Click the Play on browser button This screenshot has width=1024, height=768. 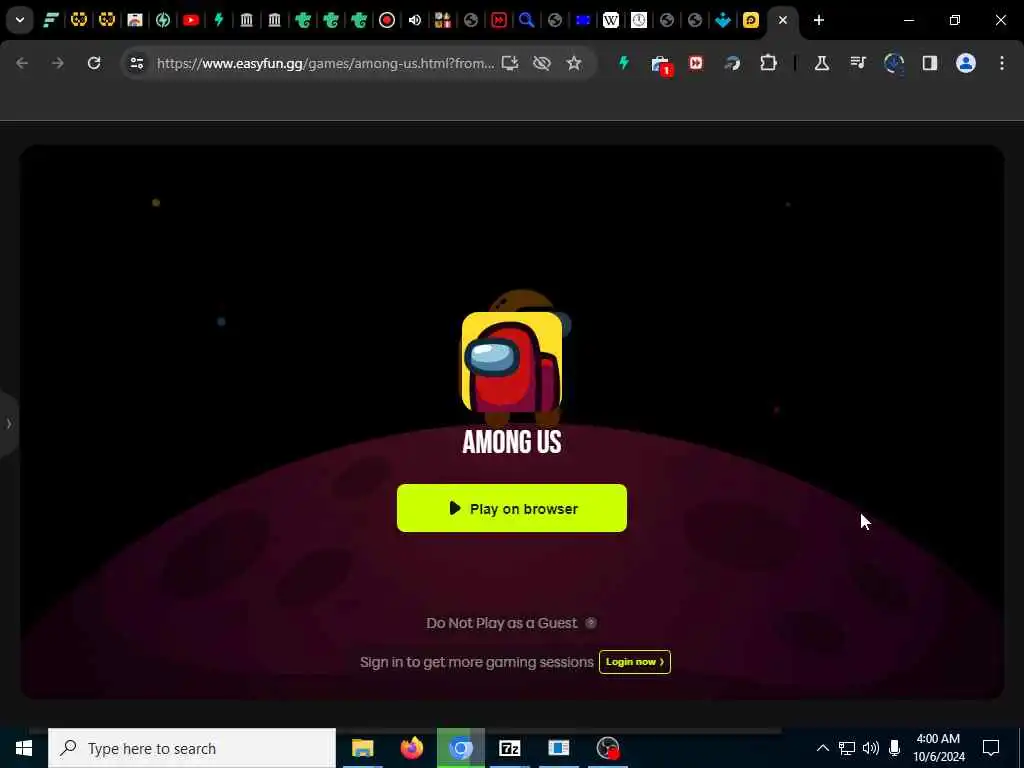click(511, 508)
